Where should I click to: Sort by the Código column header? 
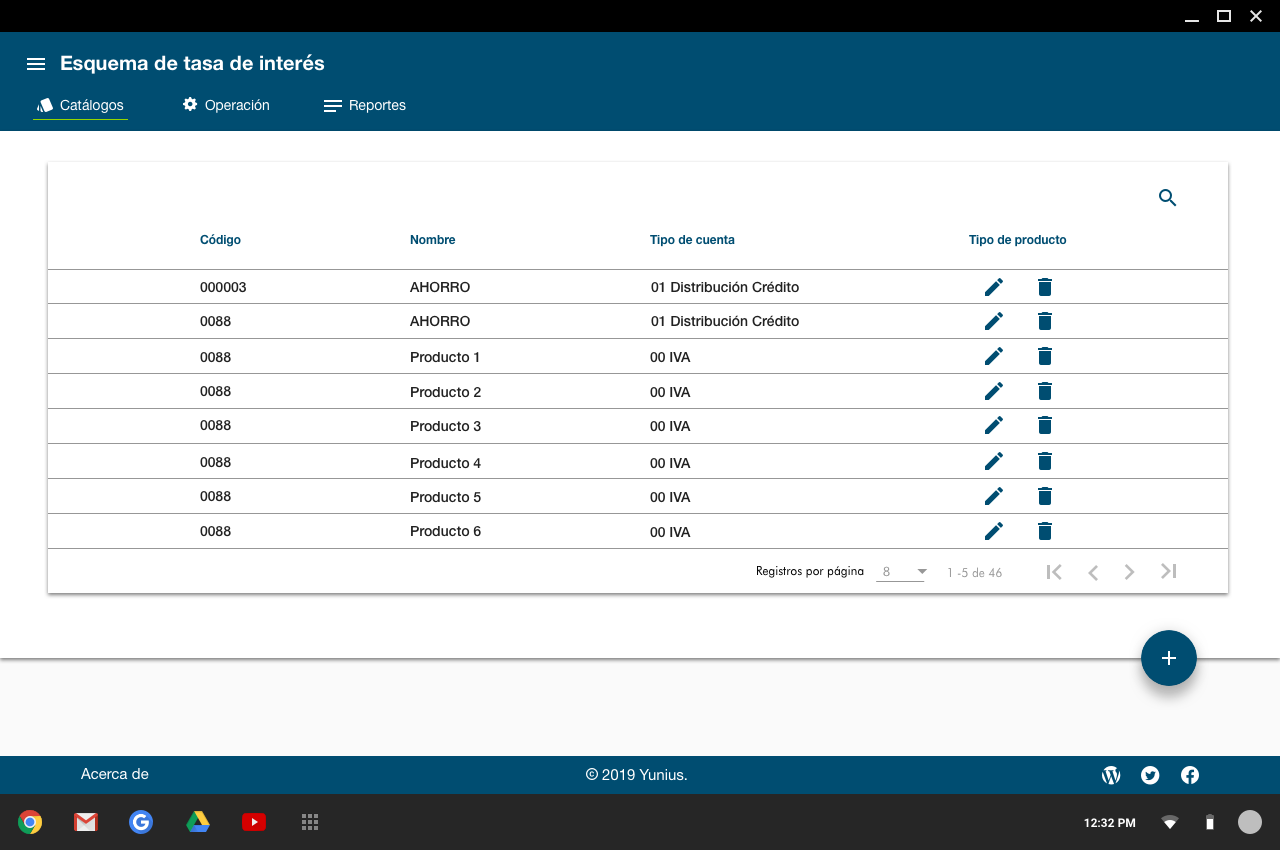(220, 240)
